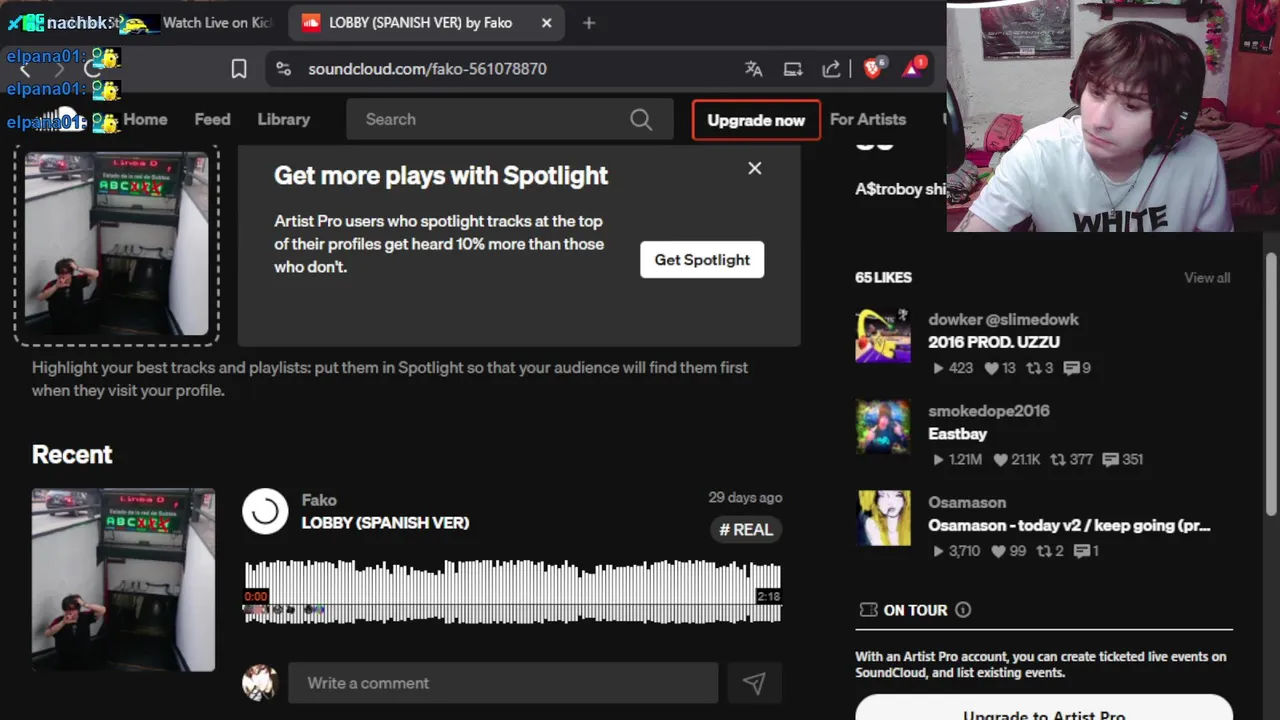Click the 1.21M plays on Eastbay

tap(957, 460)
